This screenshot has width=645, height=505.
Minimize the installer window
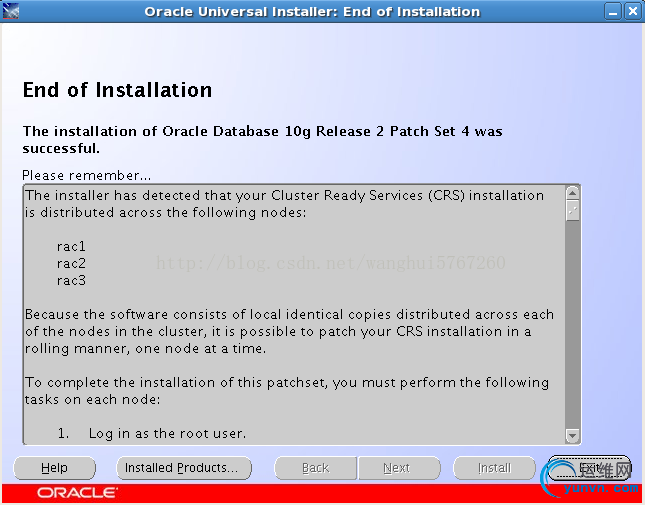click(613, 11)
